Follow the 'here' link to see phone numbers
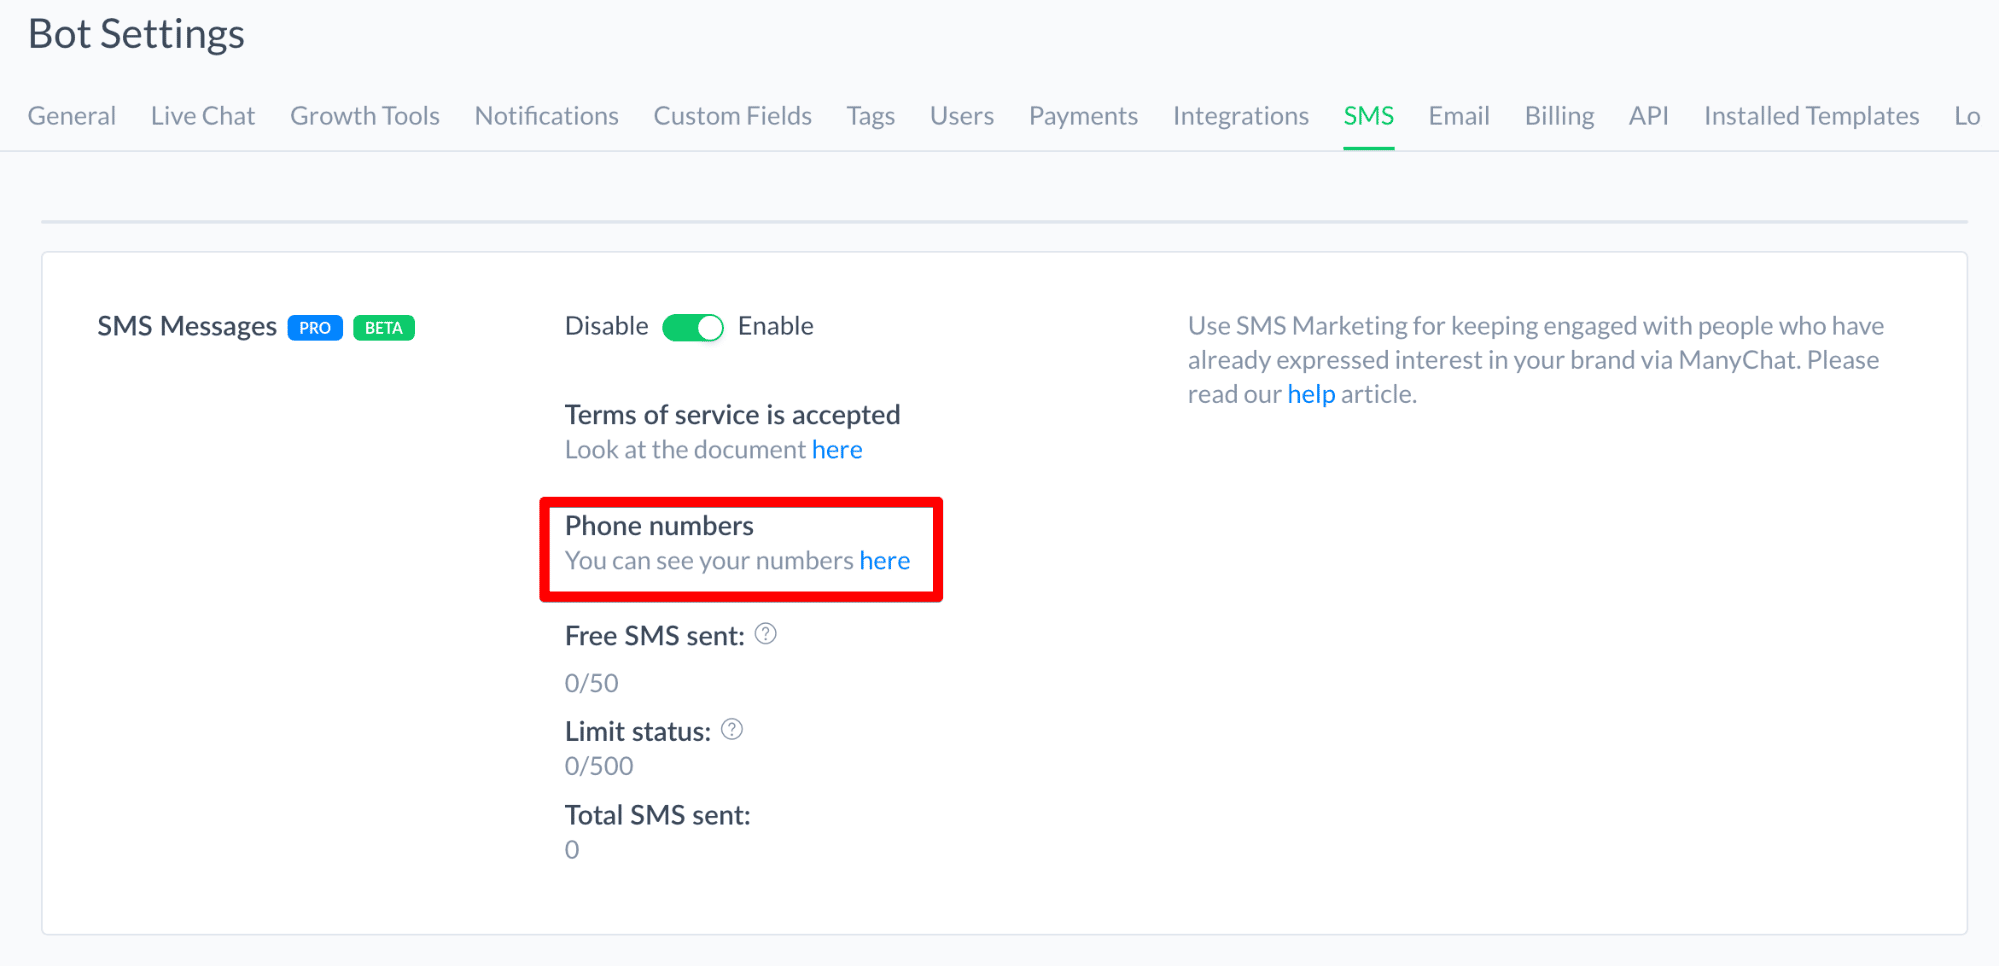The width and height of the screenshot is (1999, 967). click(885, 561)
